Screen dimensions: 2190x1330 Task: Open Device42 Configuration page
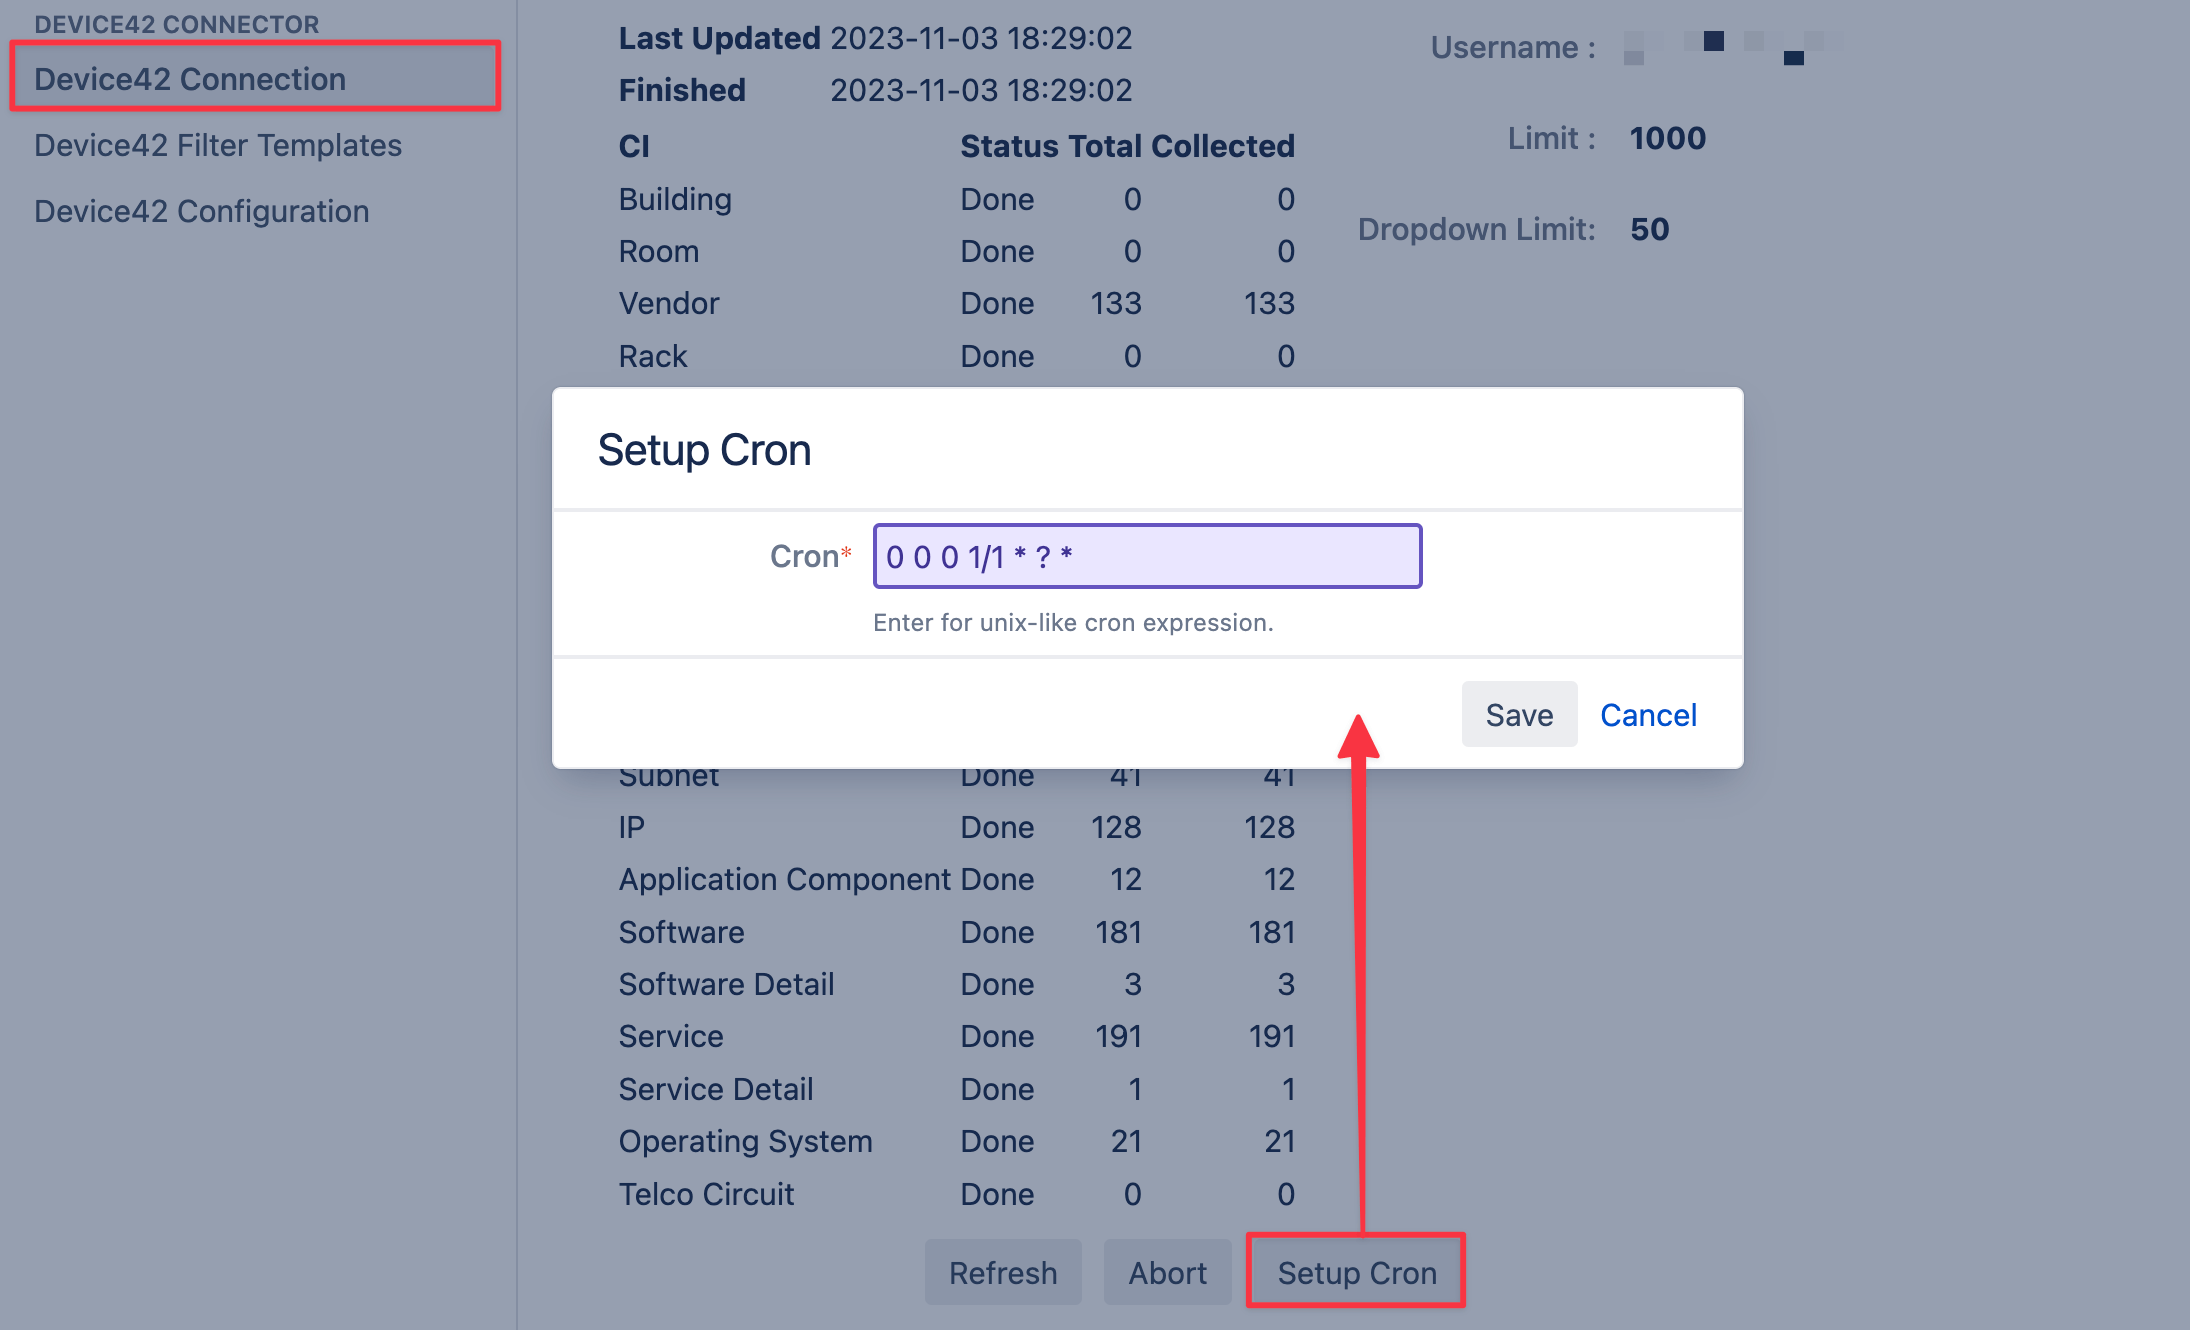(201, 212)
